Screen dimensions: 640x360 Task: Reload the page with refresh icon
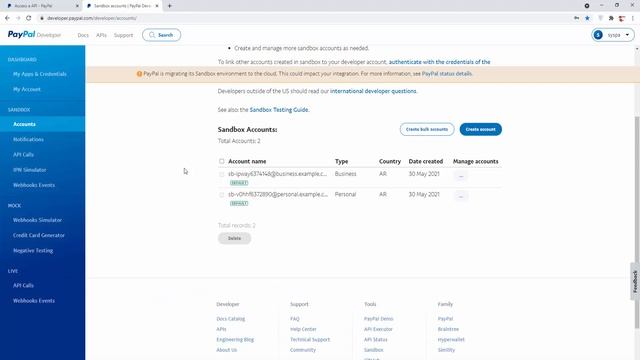pyautogui.click(x=29, y=18)
